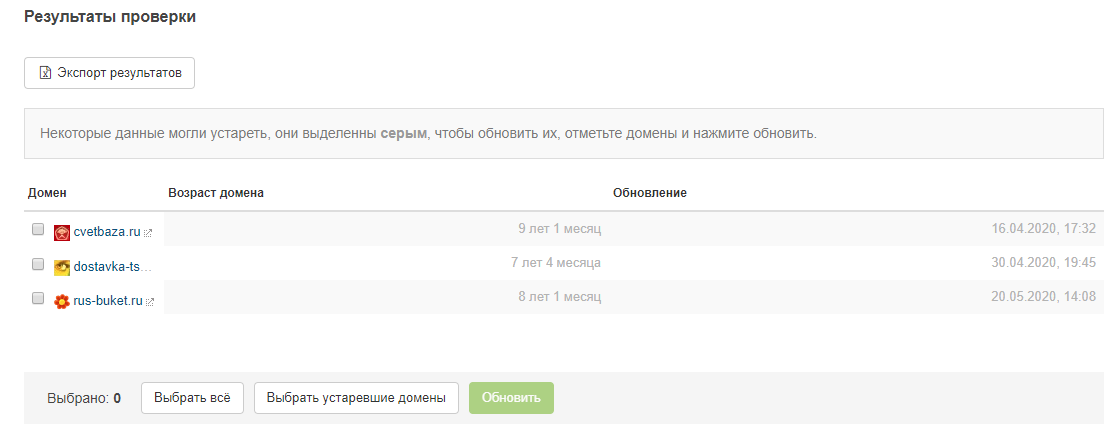Click the cvetbaza.ru favicon icon
This screenshot has height=432, width=1116.
[61, 232]
